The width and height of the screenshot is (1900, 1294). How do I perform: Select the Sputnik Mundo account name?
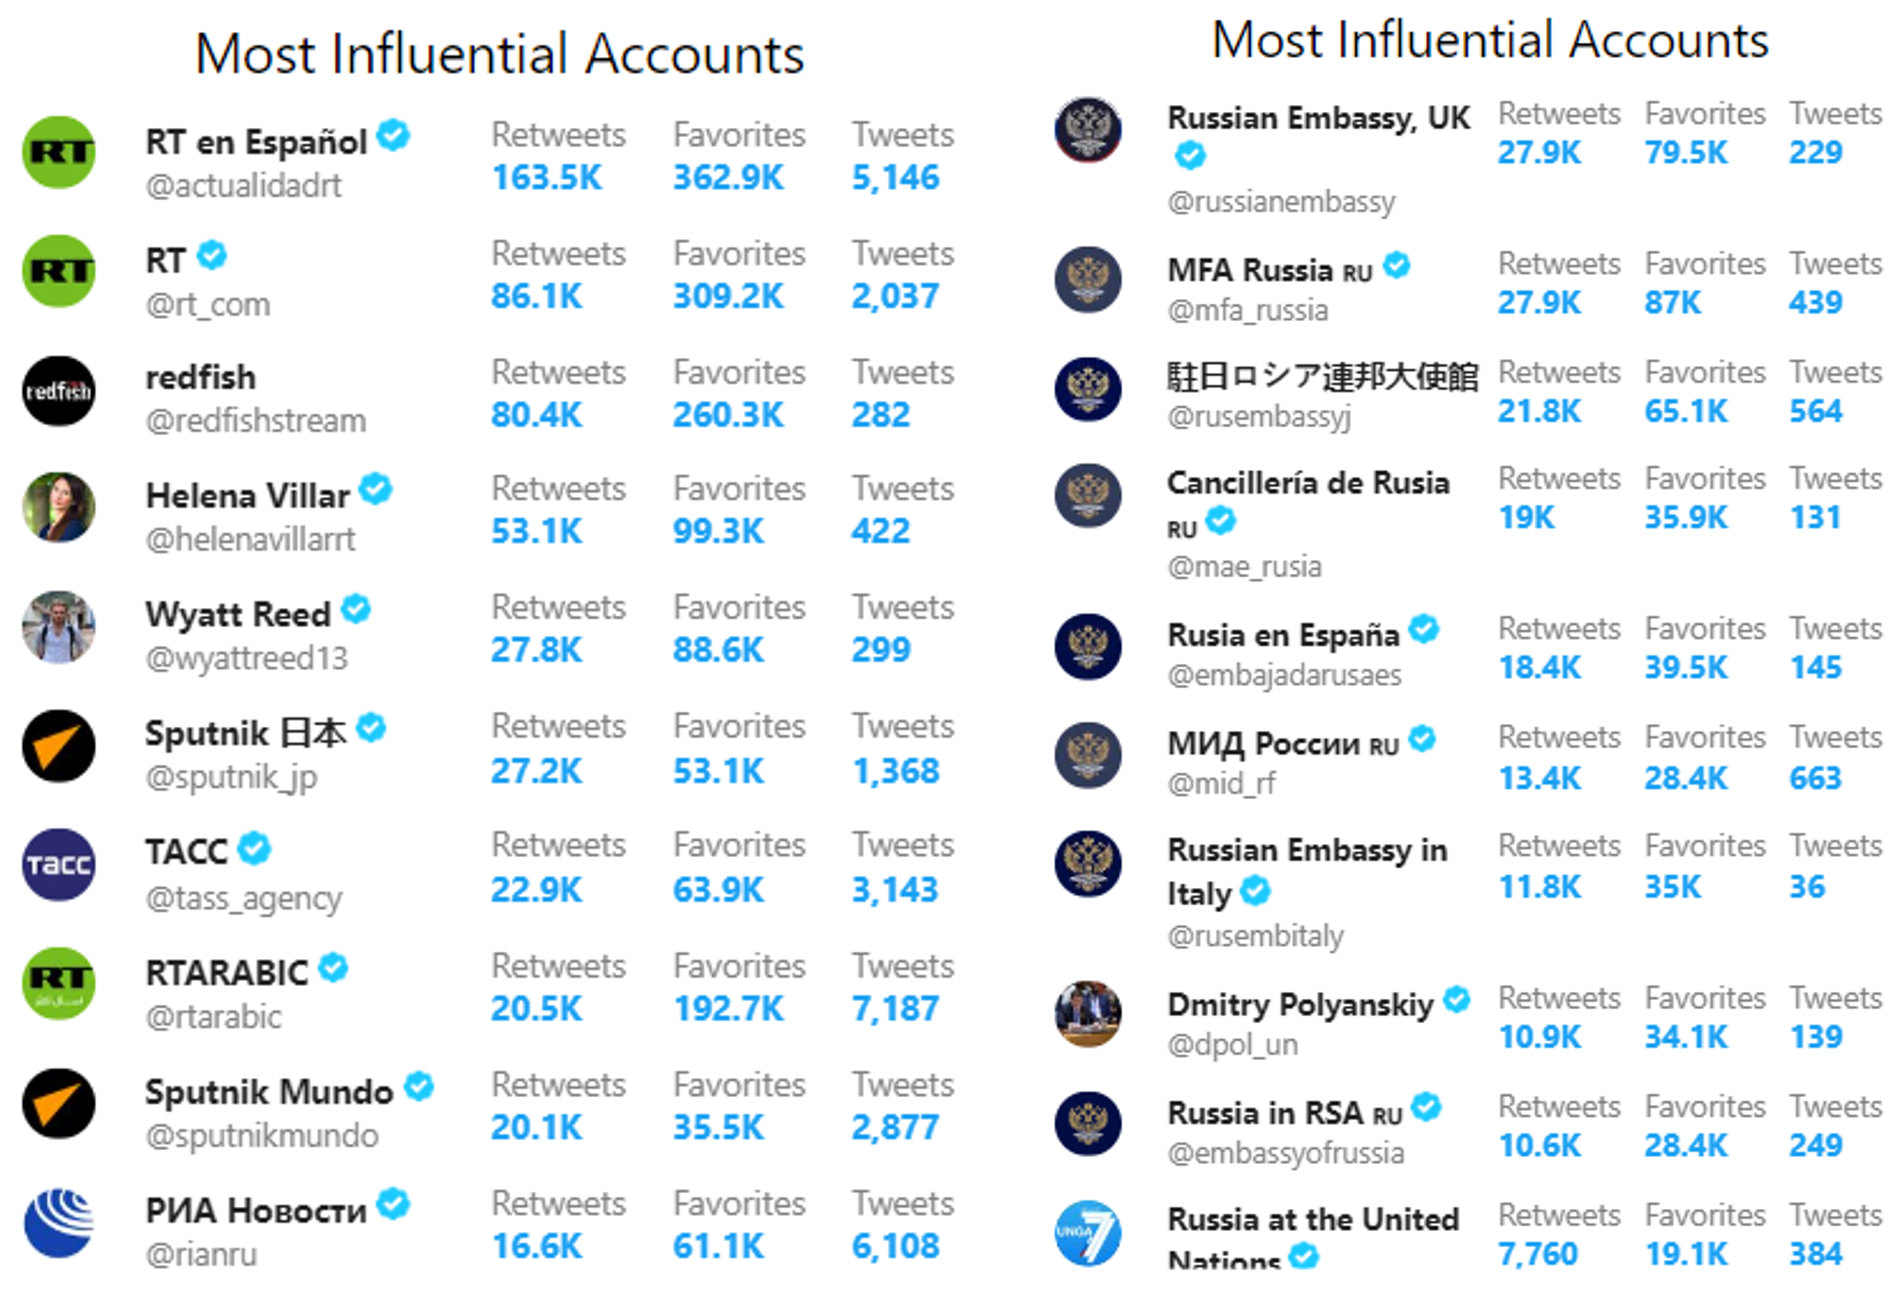click(269, 1092)
